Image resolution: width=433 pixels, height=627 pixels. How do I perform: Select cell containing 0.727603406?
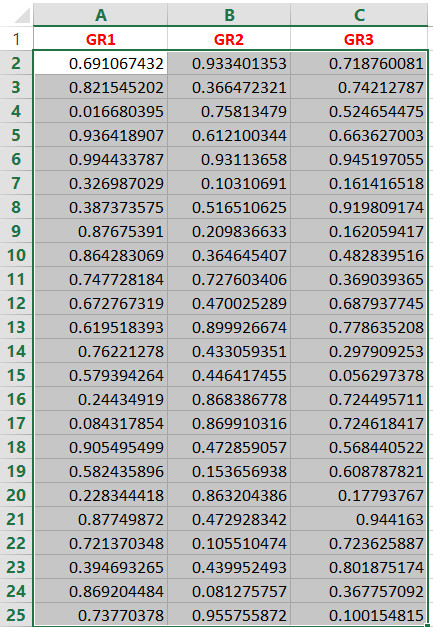[x=229, y=279]
